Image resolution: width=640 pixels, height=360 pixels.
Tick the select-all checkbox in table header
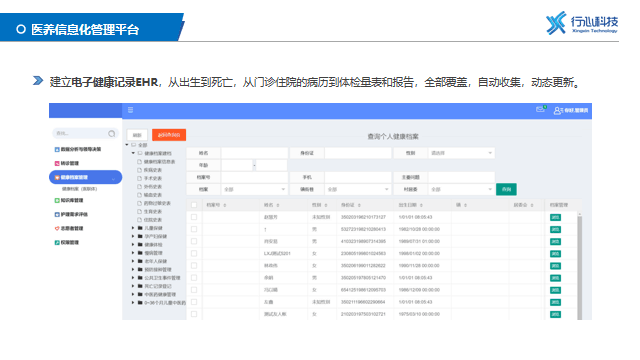pos(194,205)
